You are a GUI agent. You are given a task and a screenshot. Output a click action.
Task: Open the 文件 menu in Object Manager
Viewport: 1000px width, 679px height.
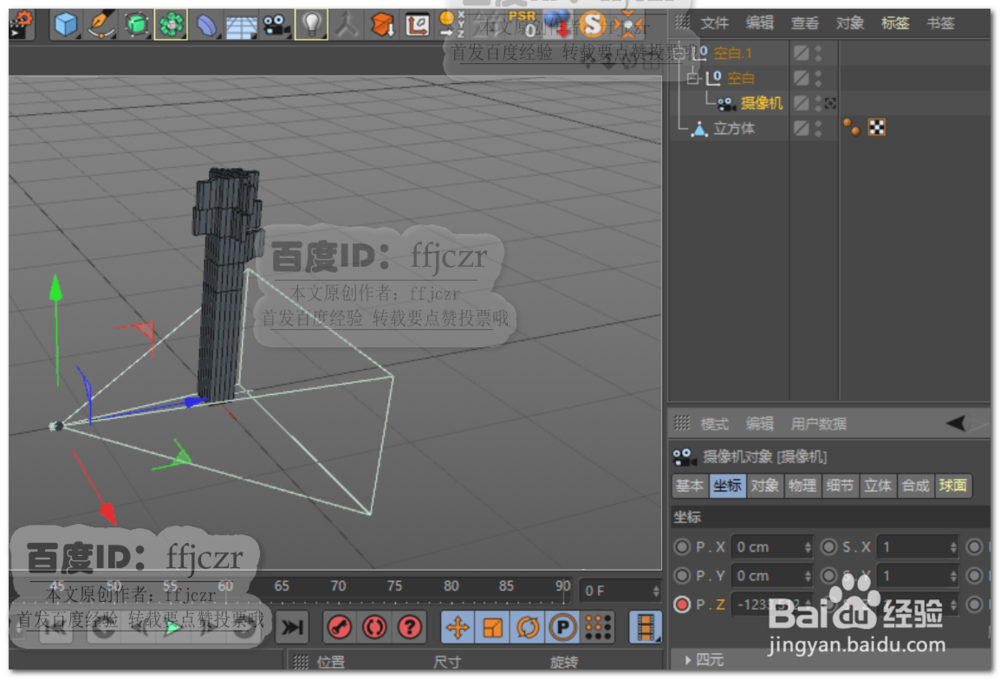[714, 24]
